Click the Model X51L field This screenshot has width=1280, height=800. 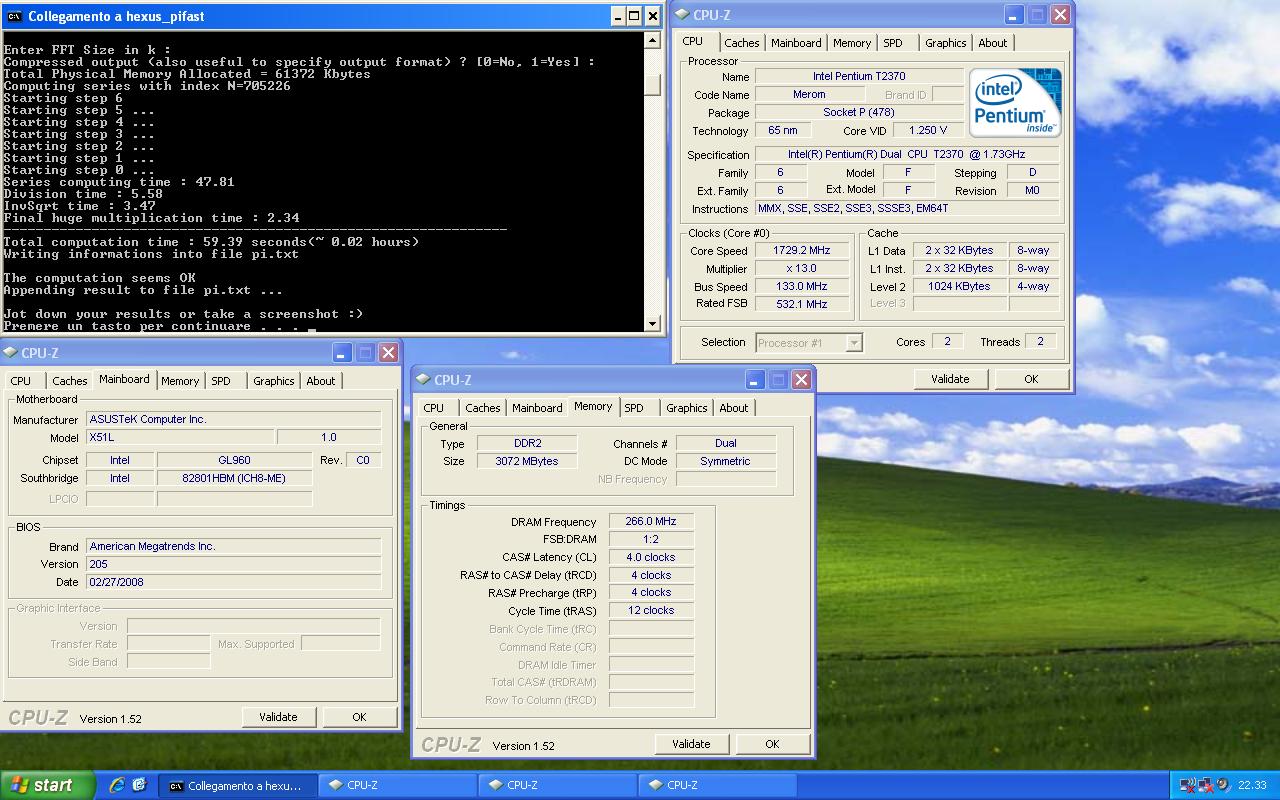pyautogui.click(x=179, y=438)
